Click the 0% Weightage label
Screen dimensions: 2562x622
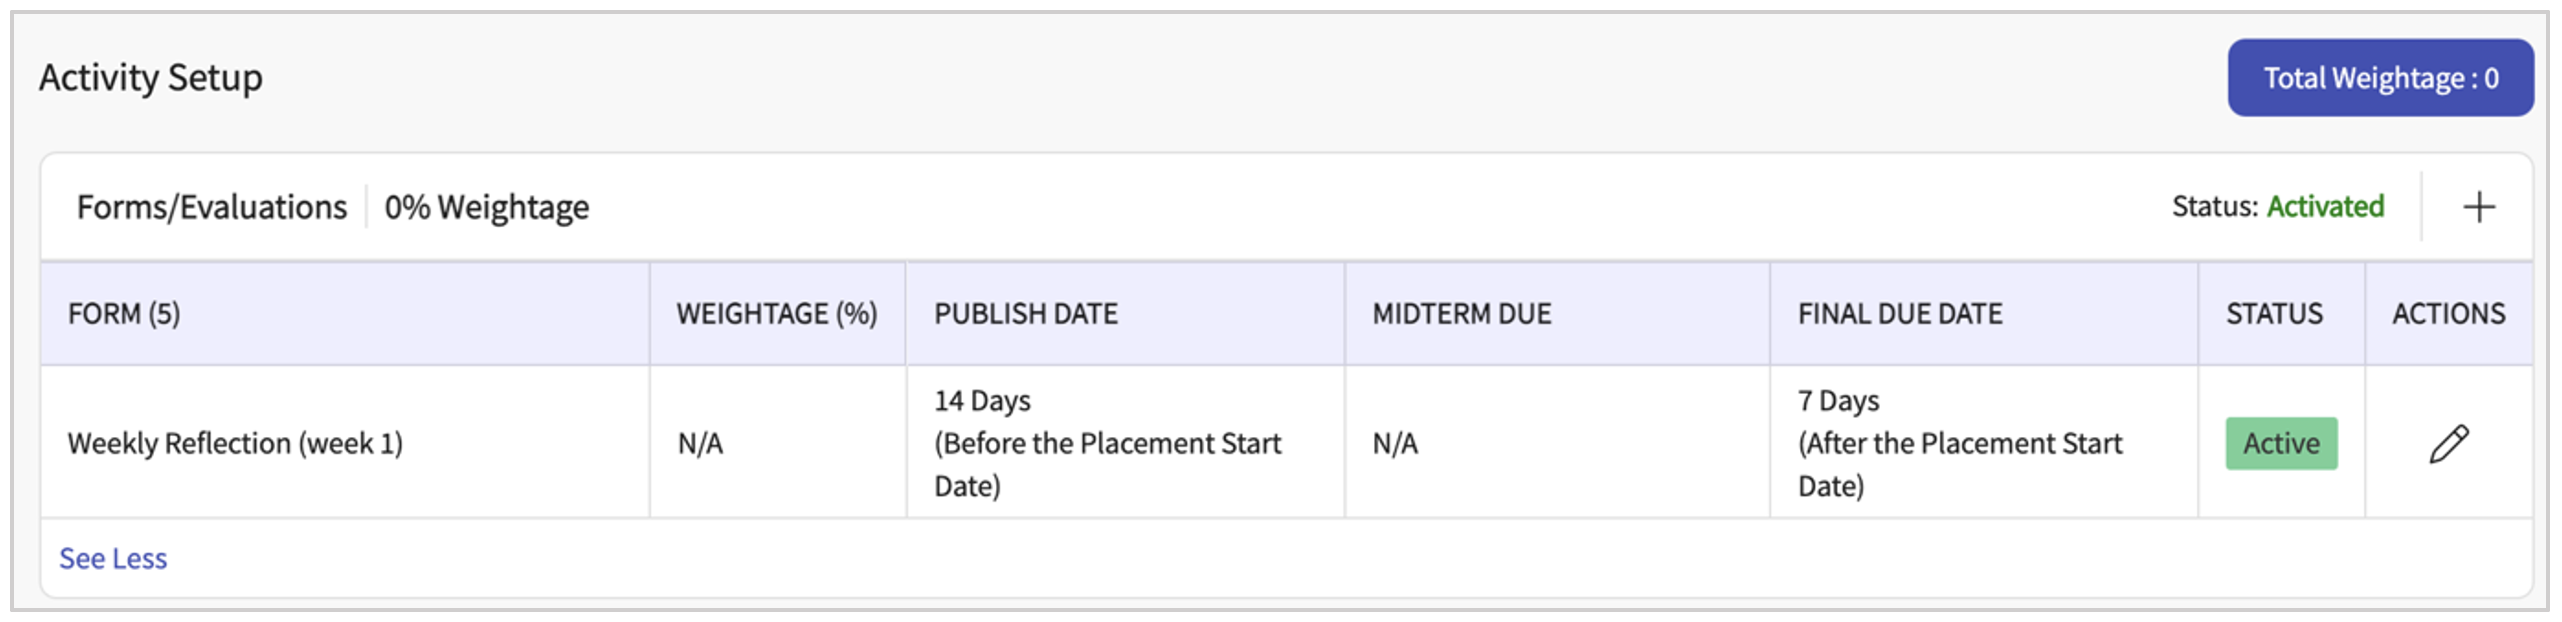click(x=487, y=207)
